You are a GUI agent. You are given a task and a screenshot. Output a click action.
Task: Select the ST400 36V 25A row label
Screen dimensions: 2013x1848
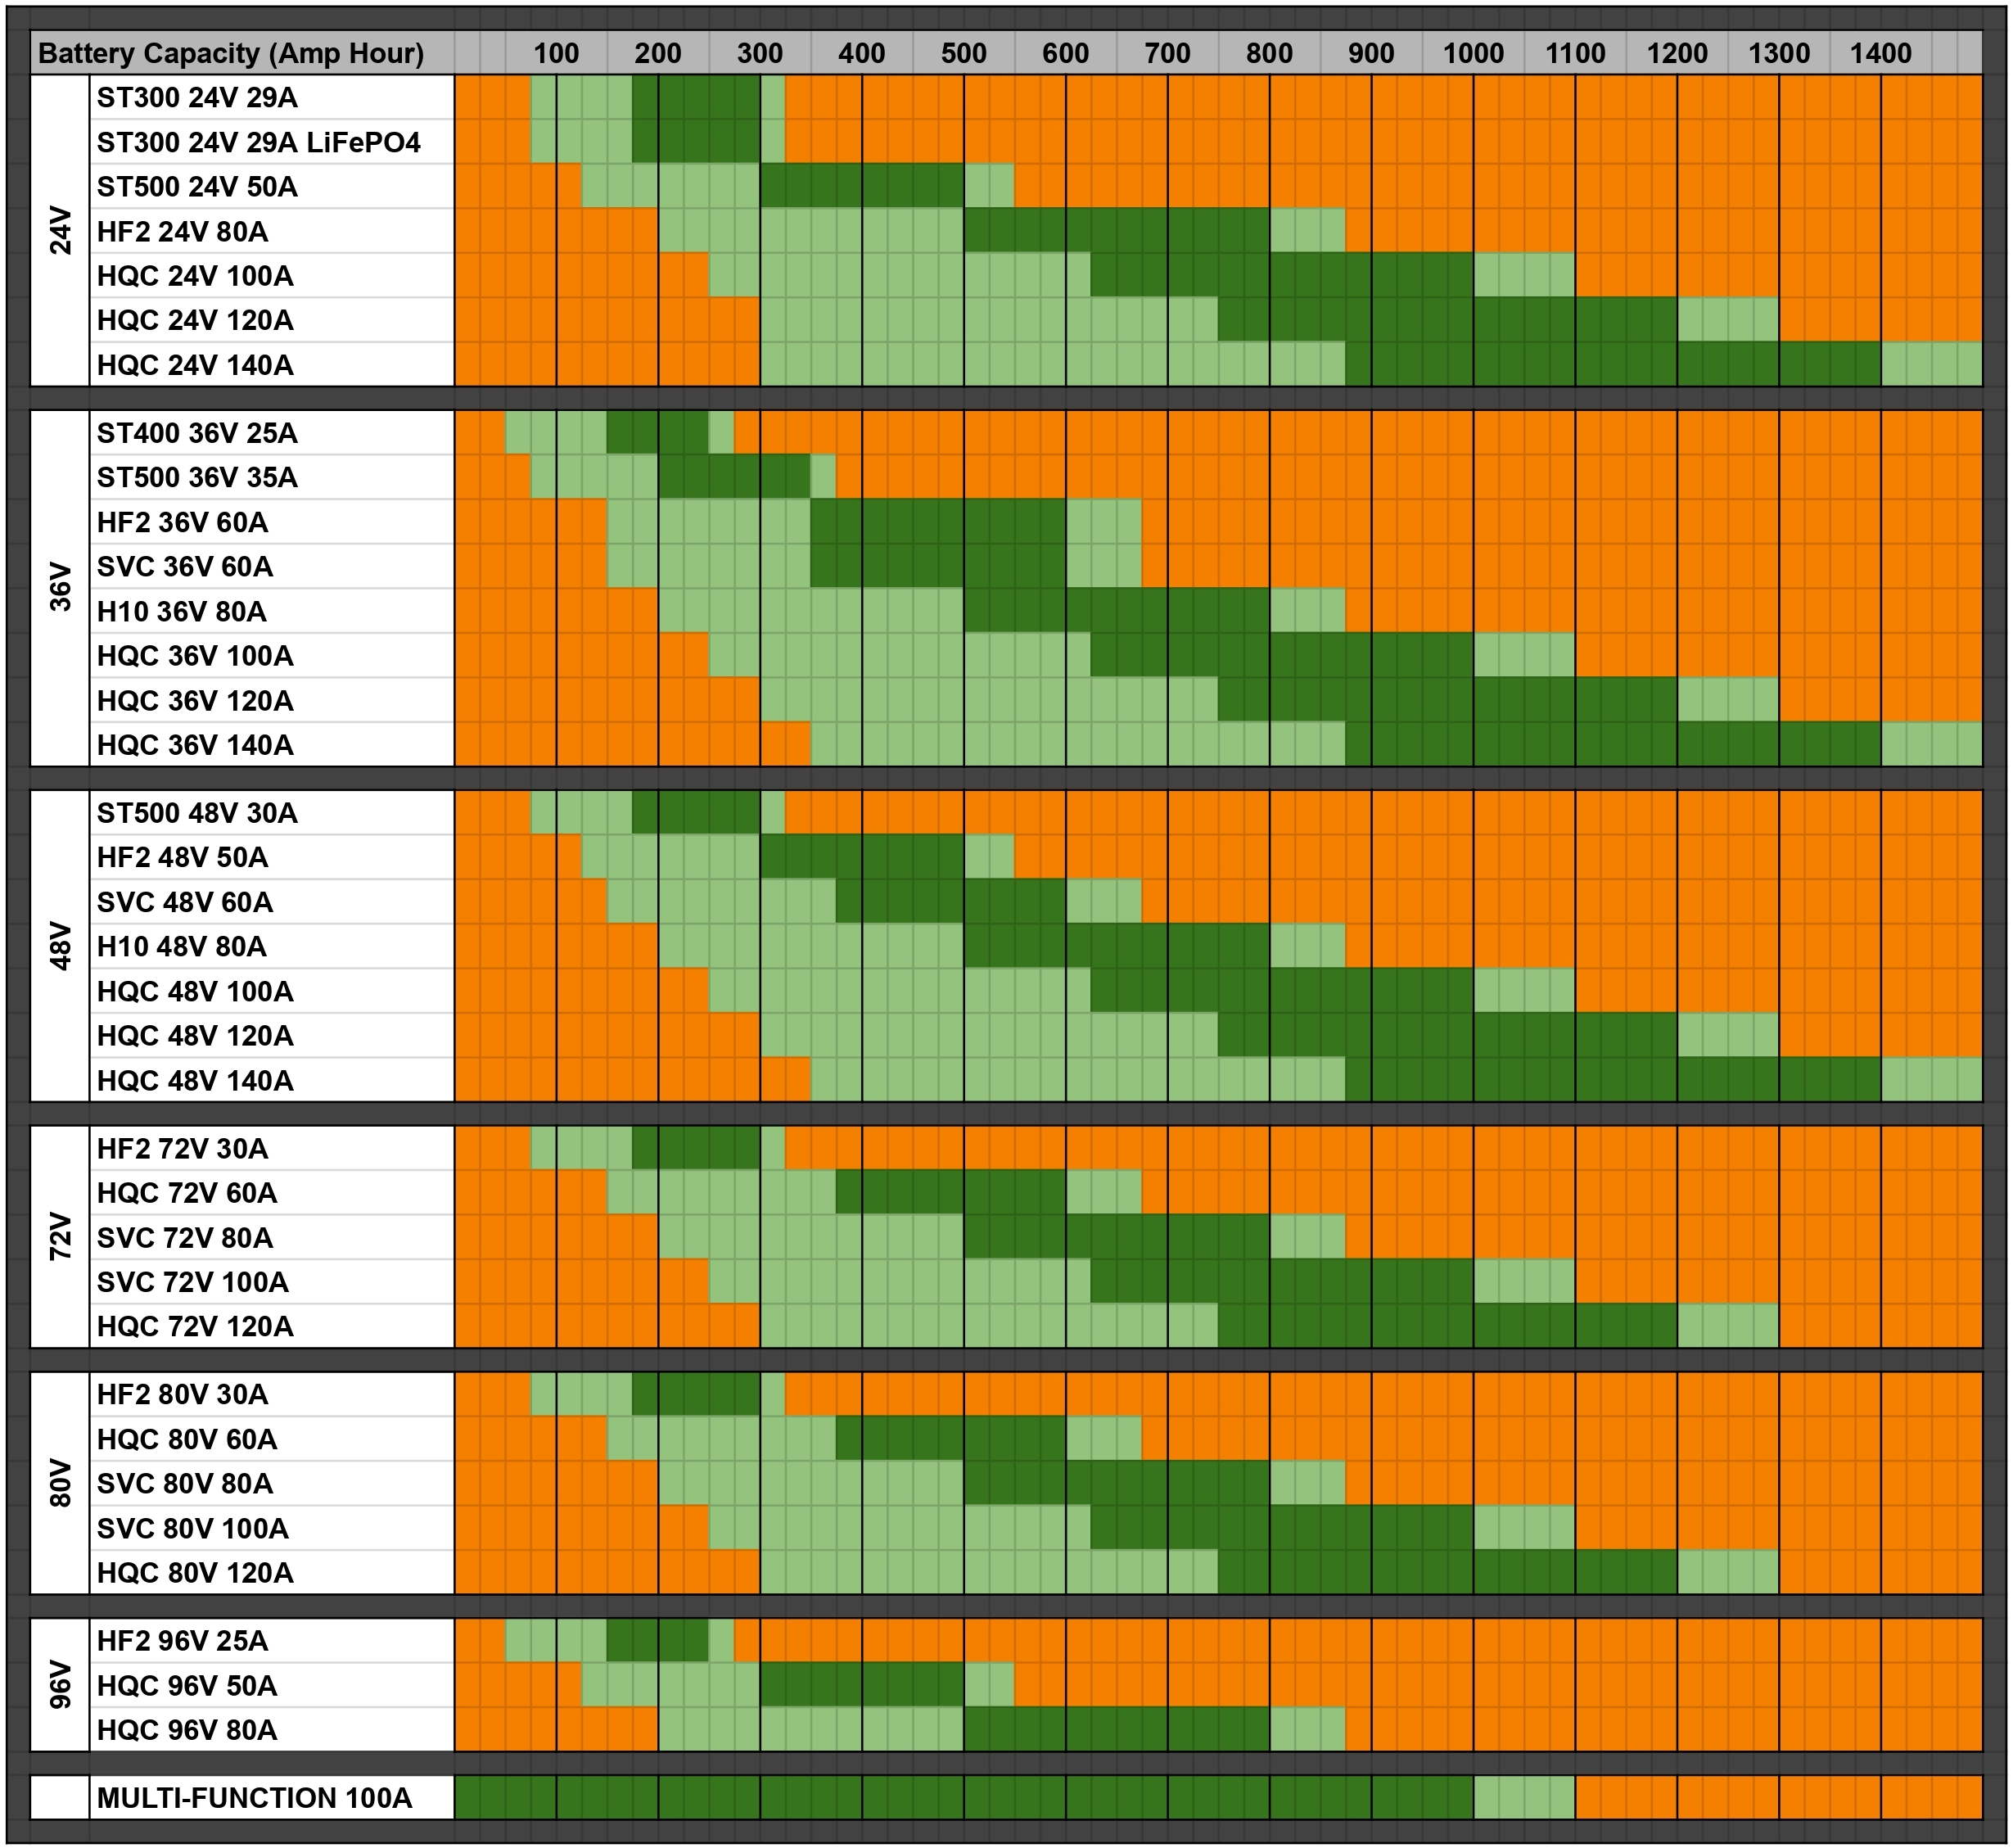coord(197,434)
